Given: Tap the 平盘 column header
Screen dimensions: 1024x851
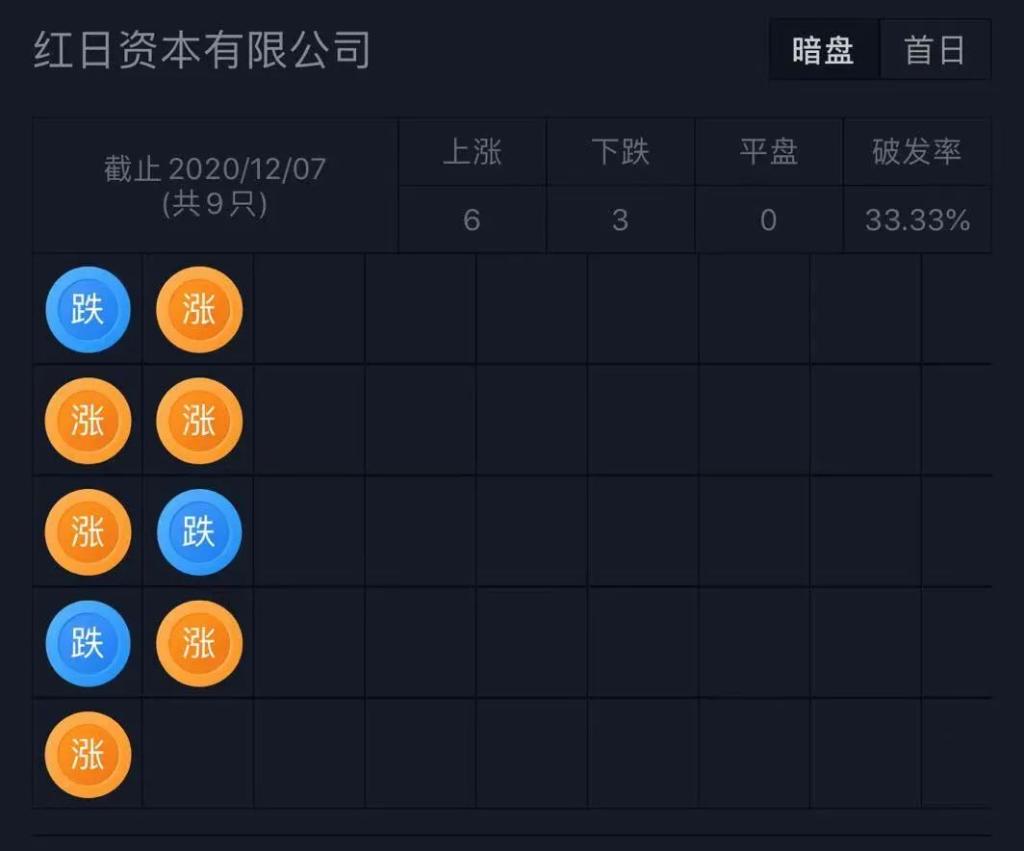Looking at the screenshot, I should [x=768, y=152].
